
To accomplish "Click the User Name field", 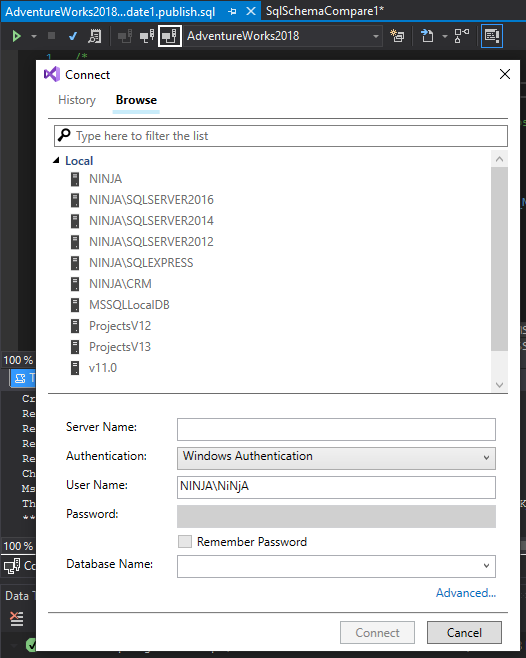I will coord(336,487).
